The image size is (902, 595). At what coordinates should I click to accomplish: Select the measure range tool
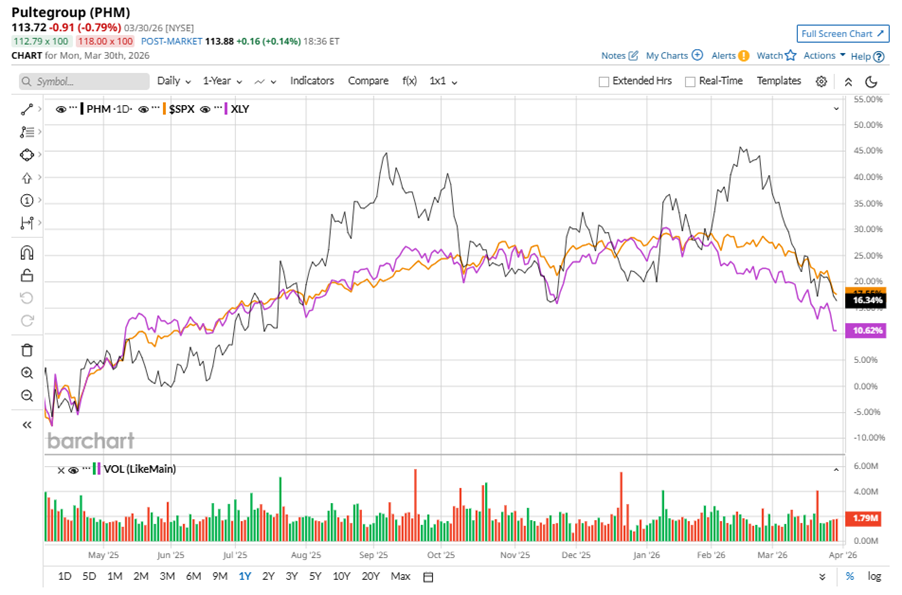[x=26, y=223]
